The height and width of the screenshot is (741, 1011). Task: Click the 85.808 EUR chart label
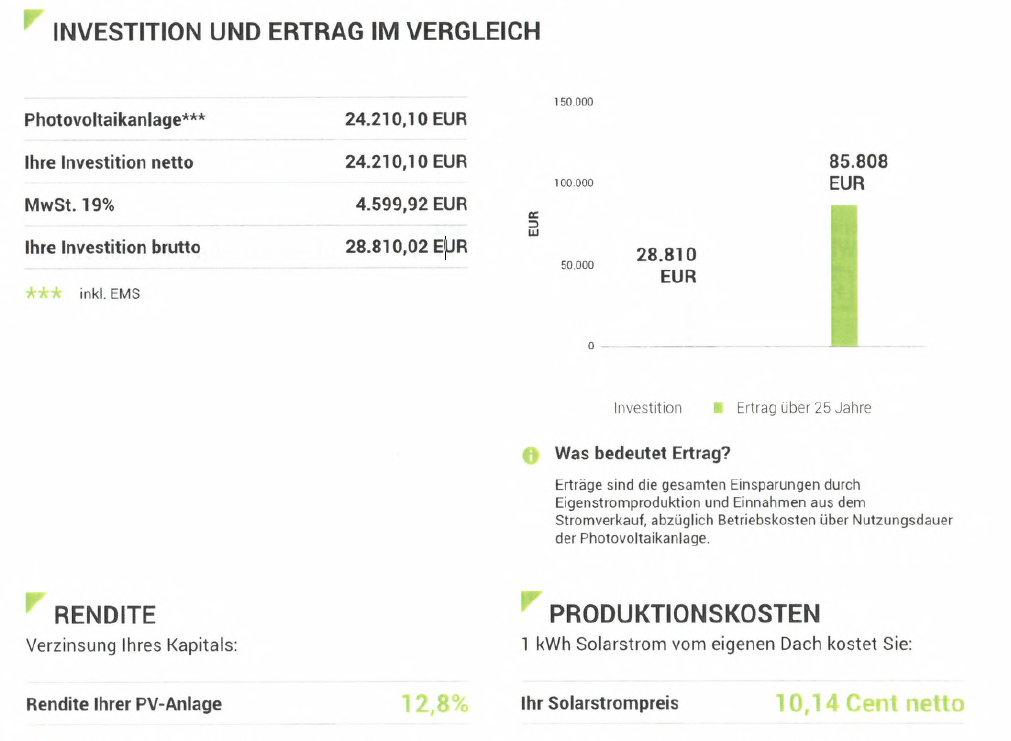pos(858,172)
